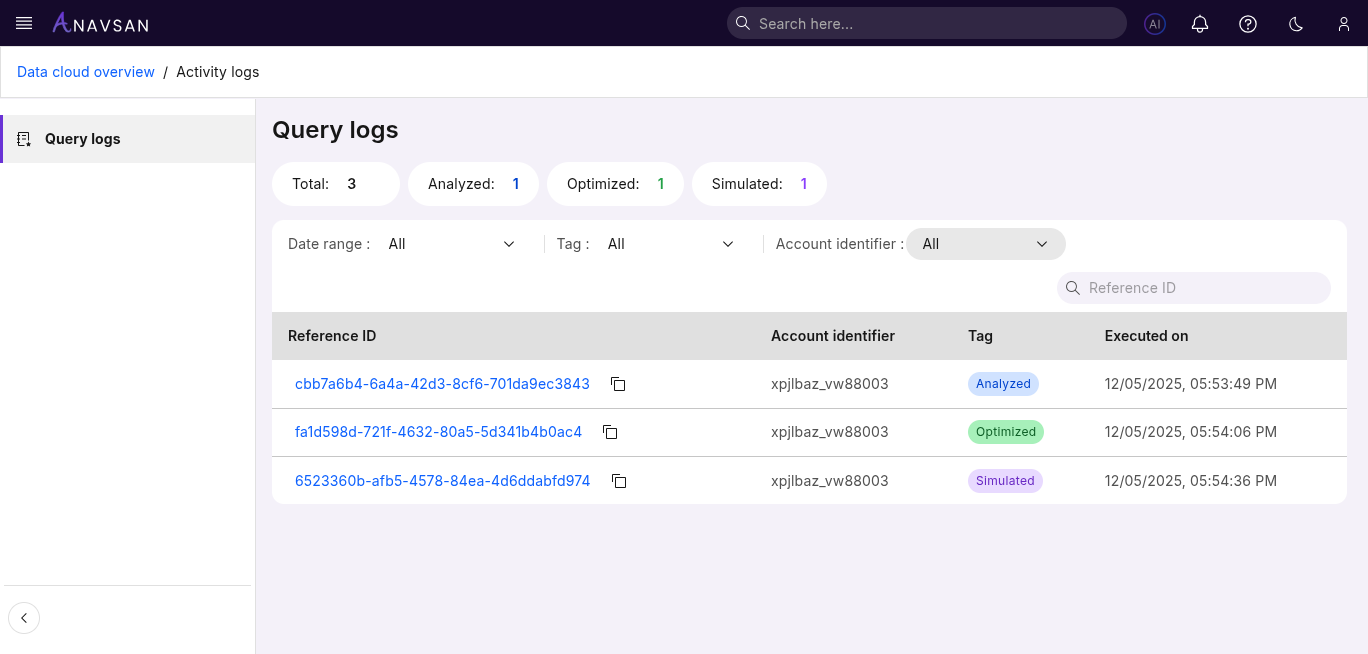
Task: Open query fa1d598d-721f-4632-80a5-5d341b4b0ac4
Action: [438, 431]
